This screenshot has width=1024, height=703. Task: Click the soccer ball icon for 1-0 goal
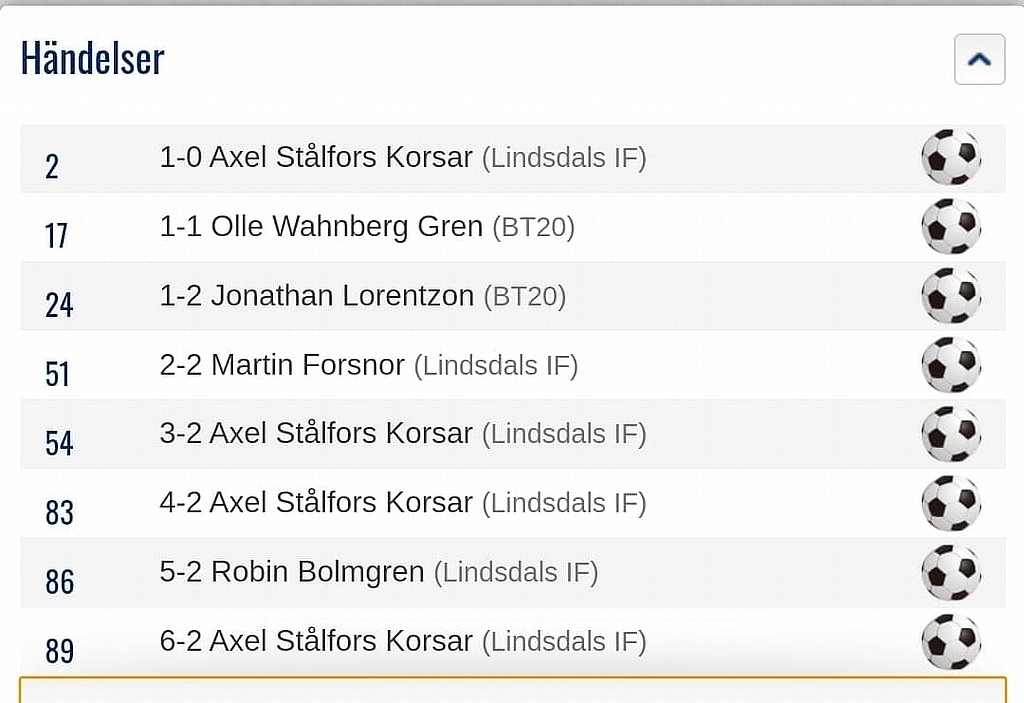pos(951,157)
